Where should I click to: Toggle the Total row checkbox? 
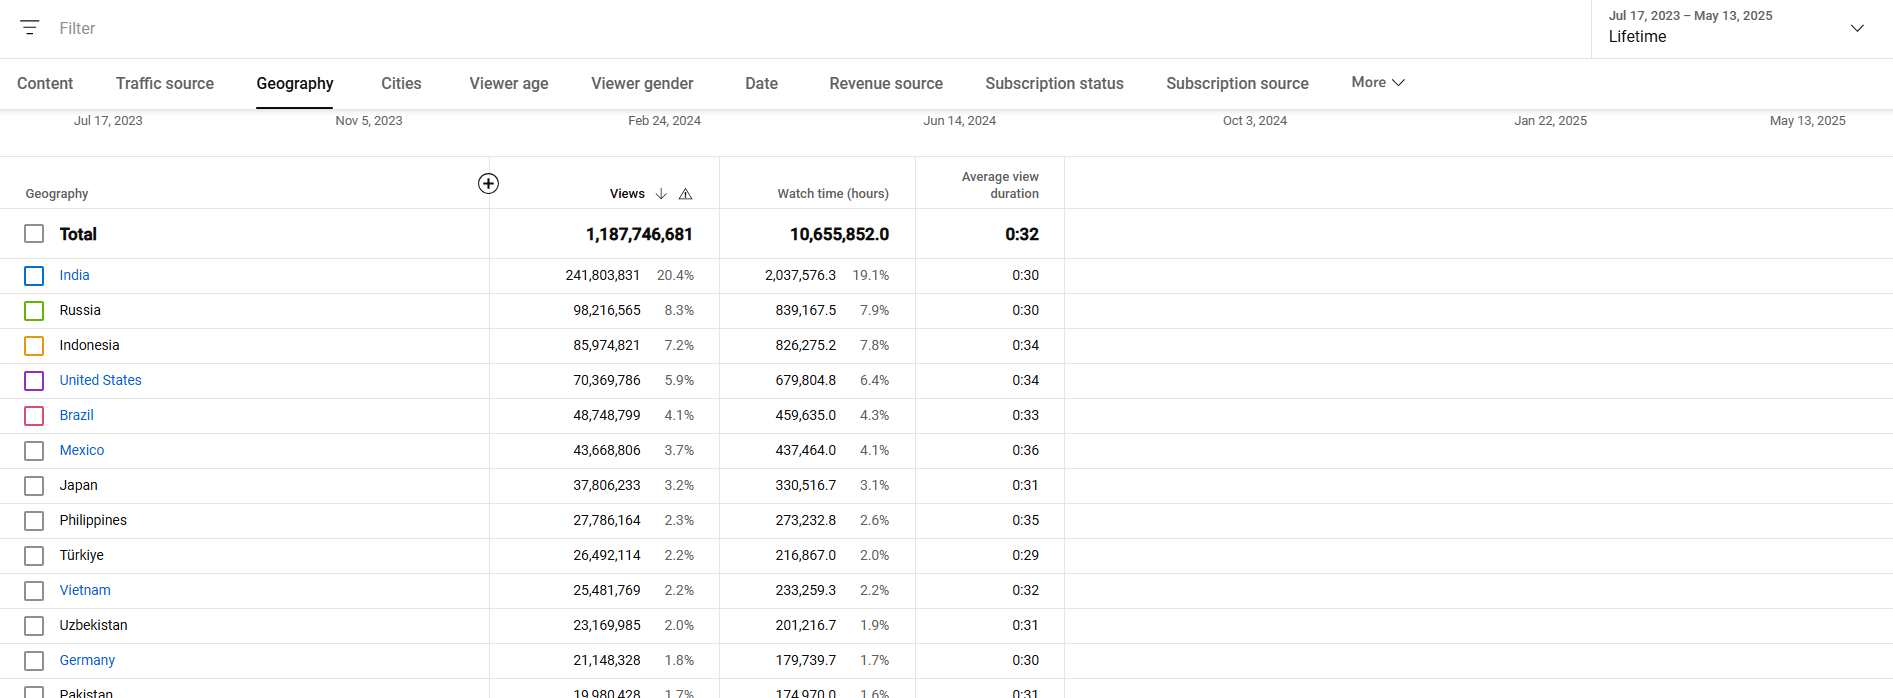(x=34, y=234)
